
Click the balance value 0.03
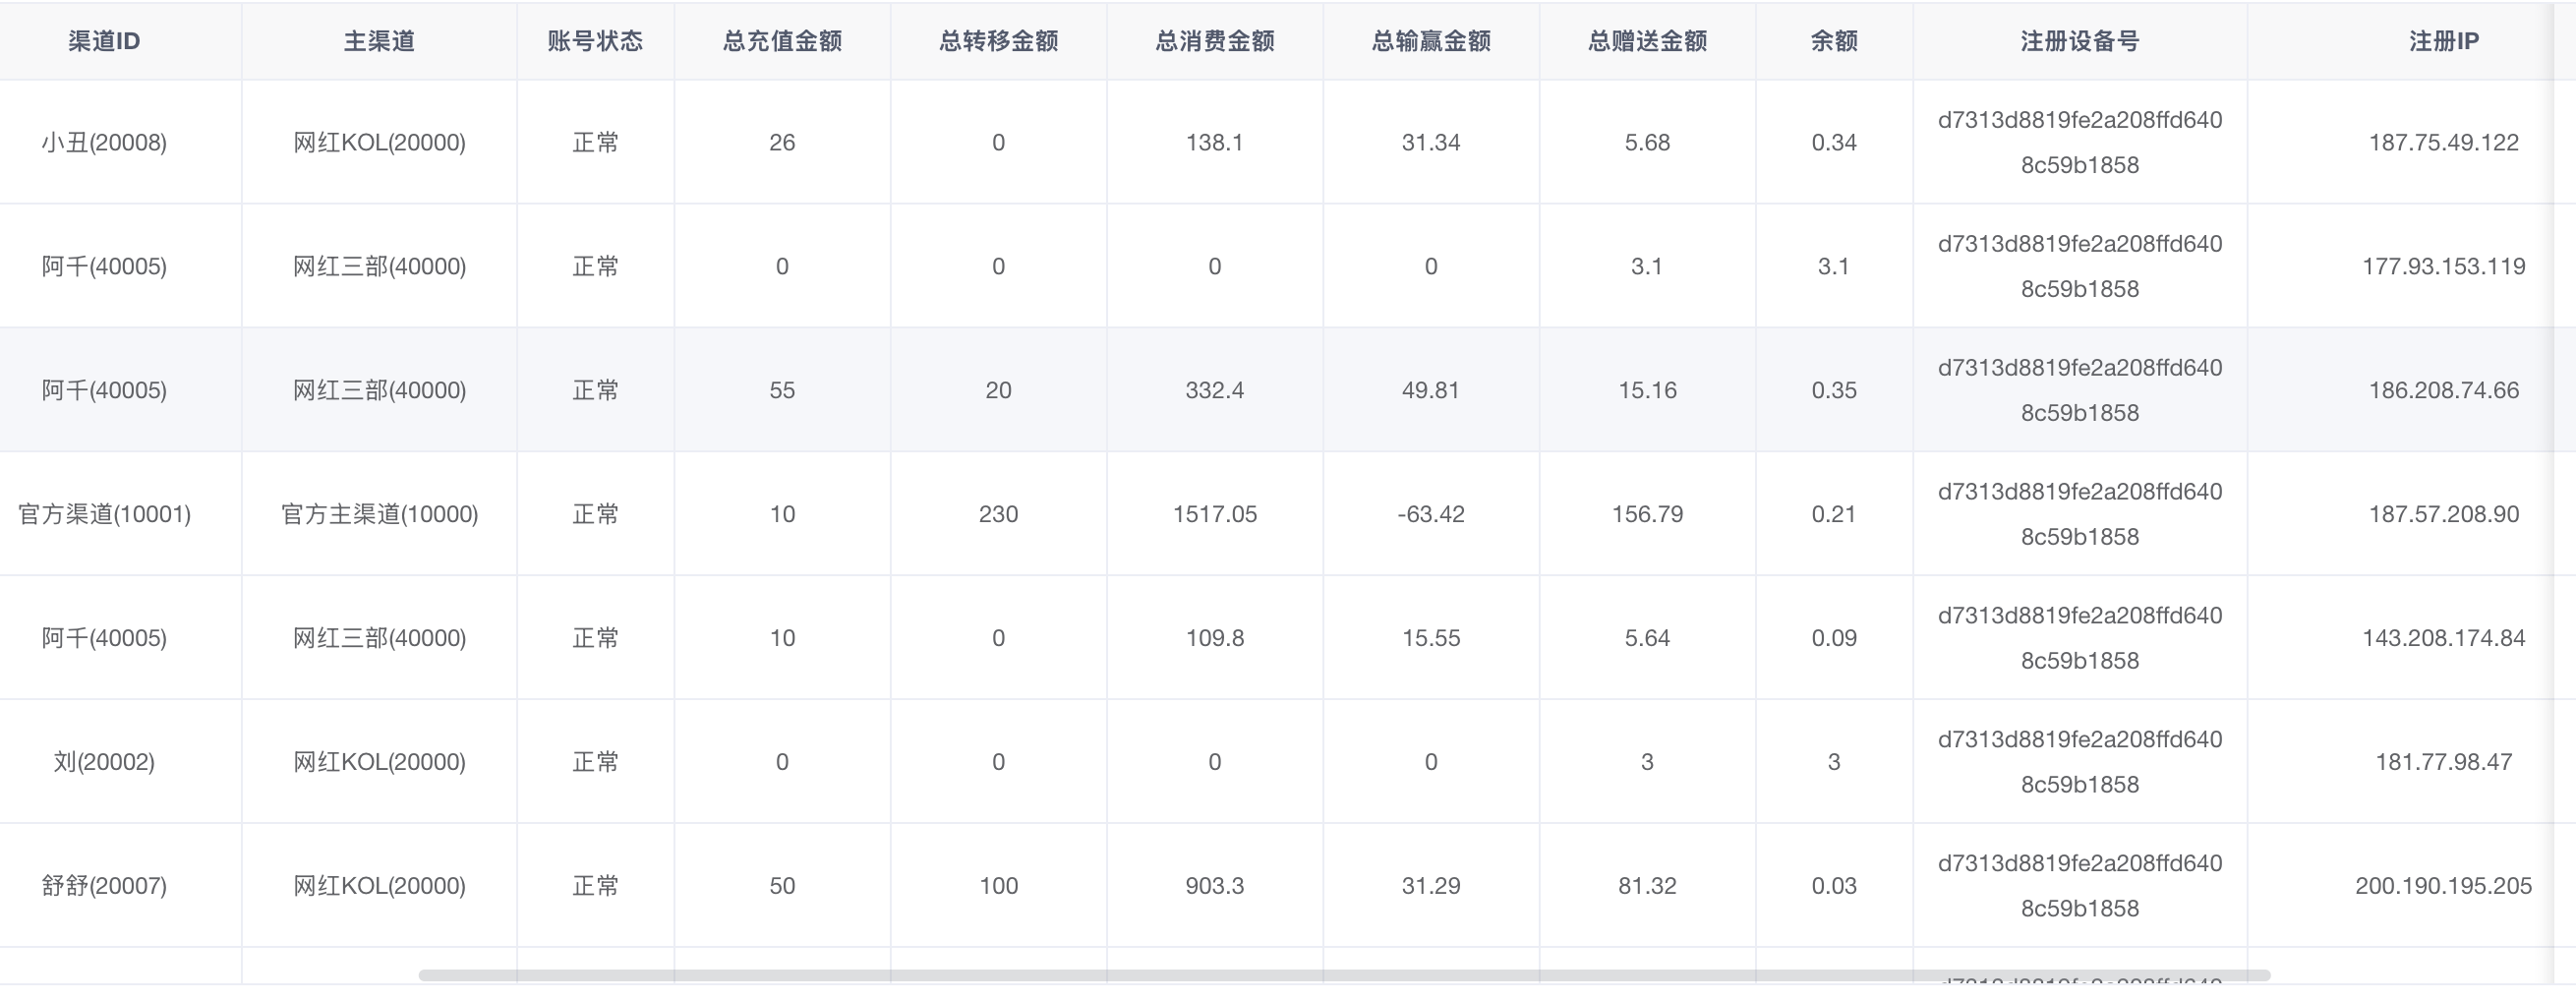1834,886
